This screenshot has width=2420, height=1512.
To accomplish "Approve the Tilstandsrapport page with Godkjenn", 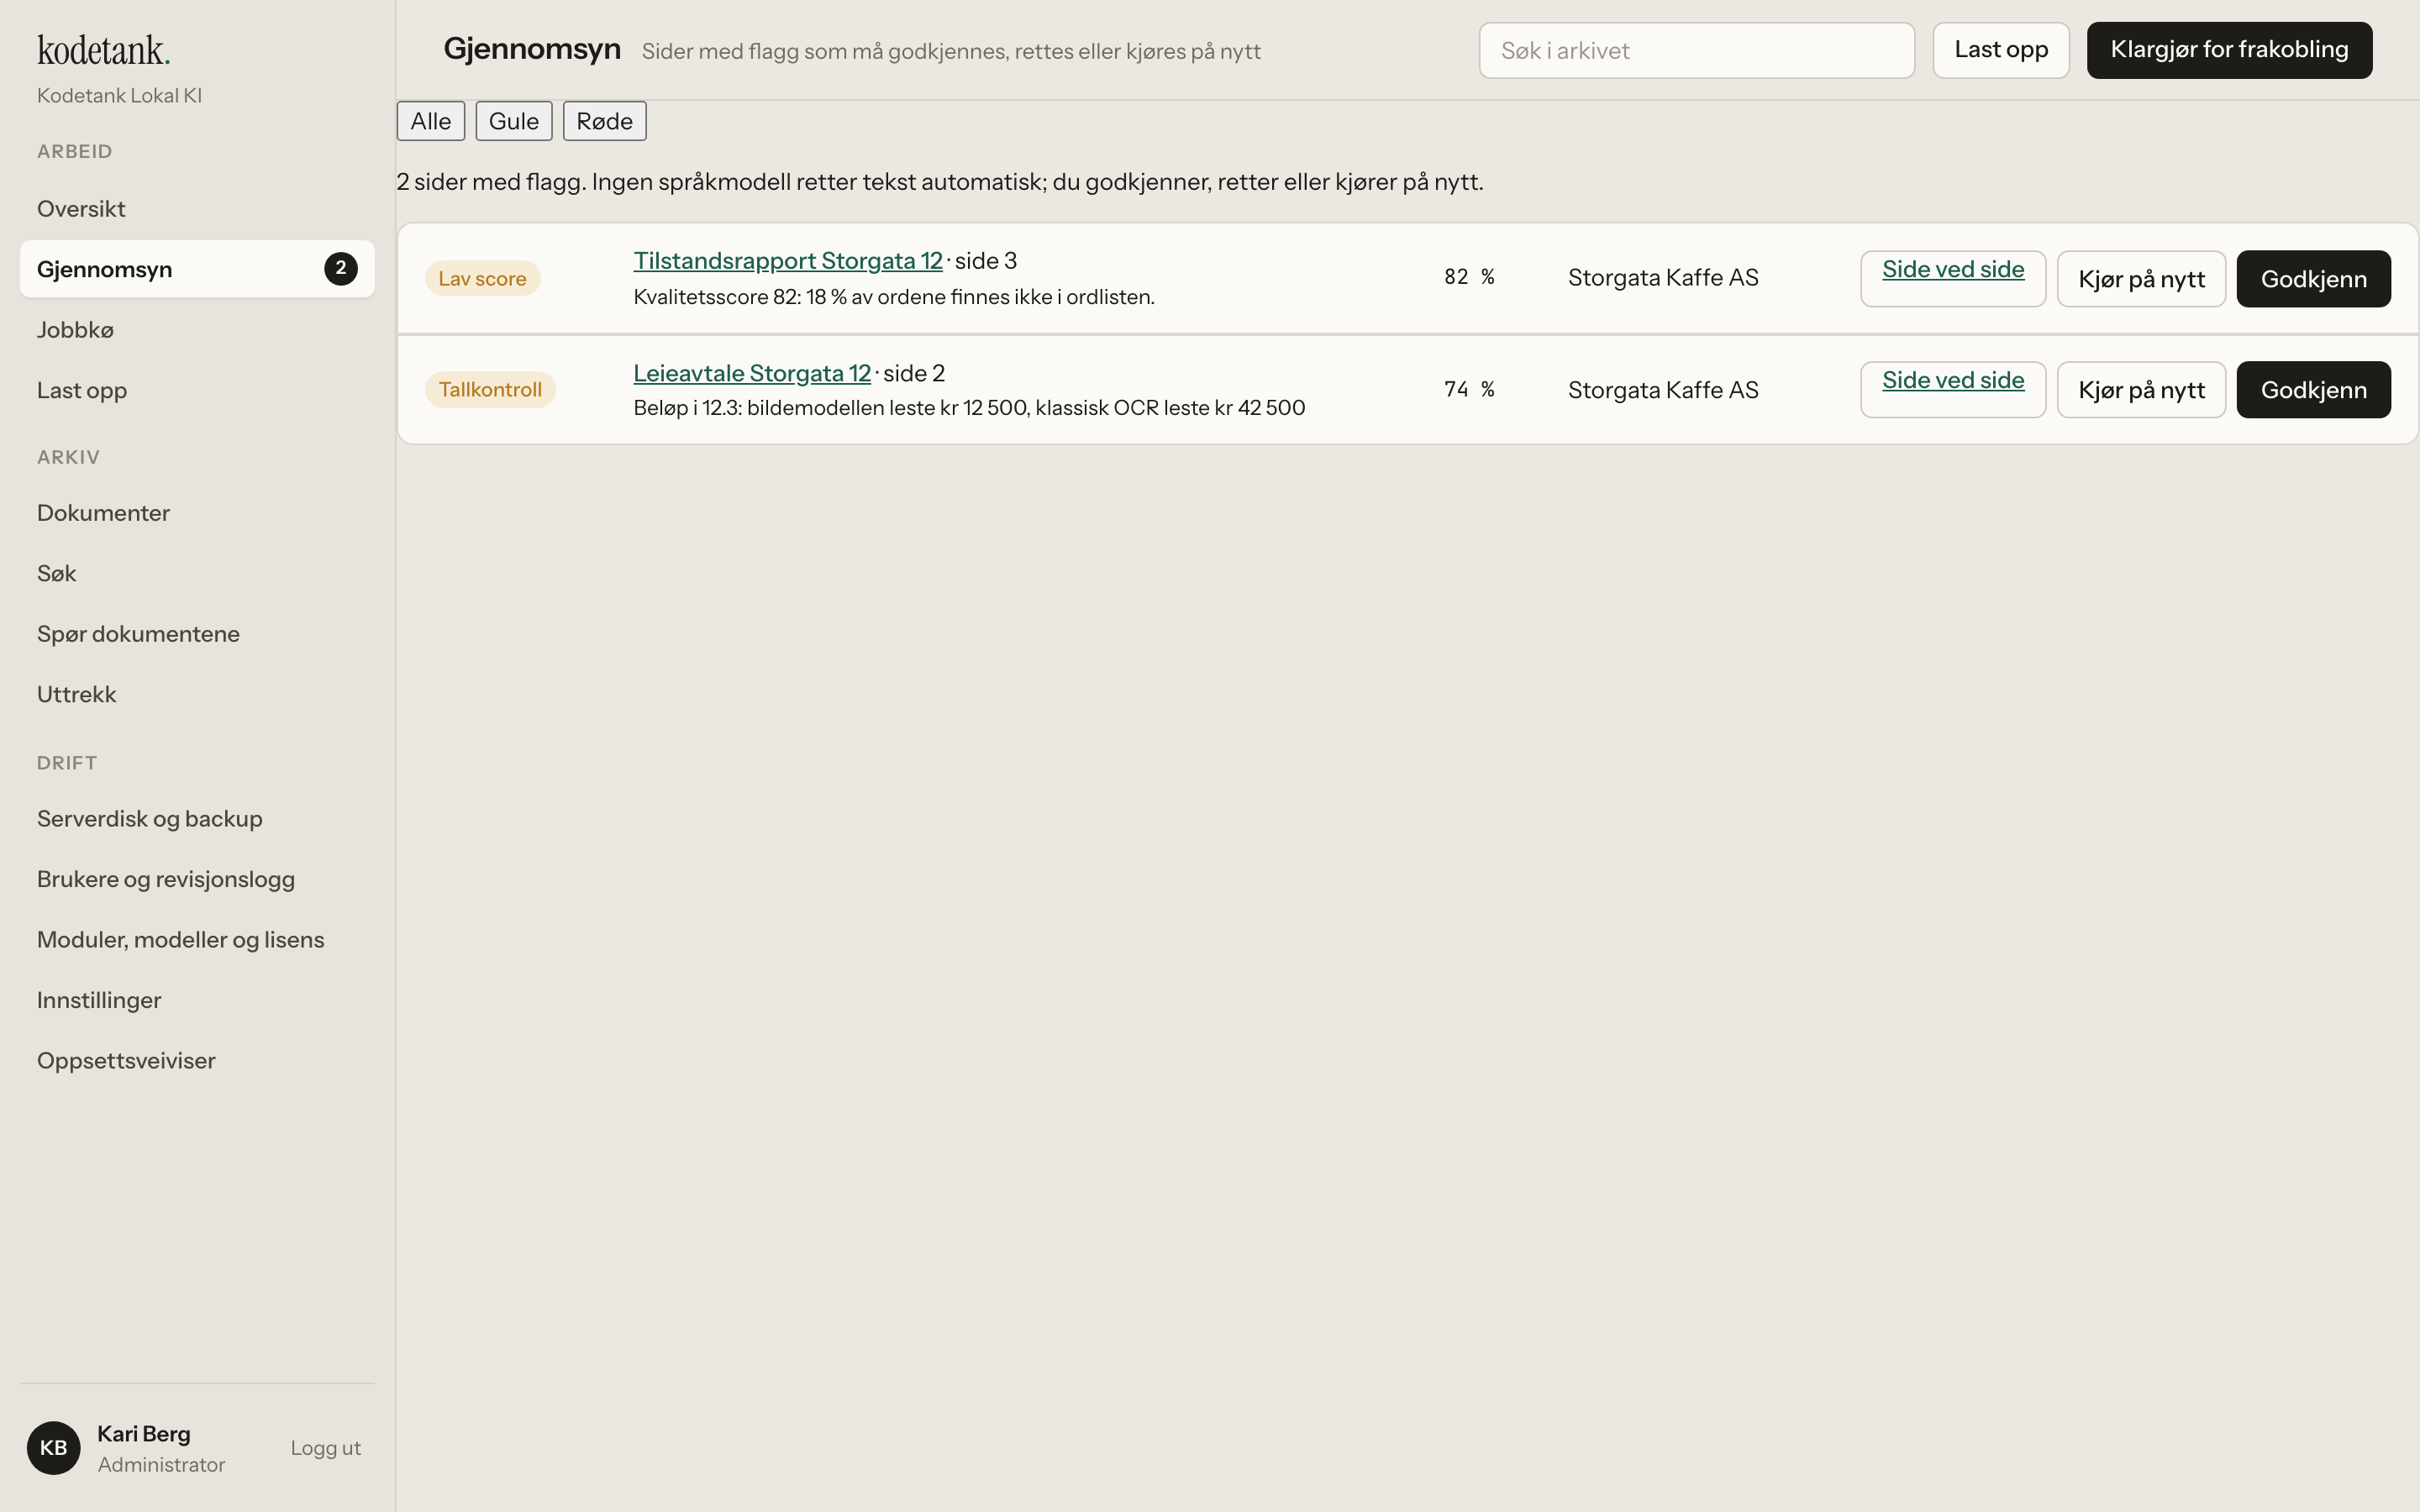I will (x=2313, y=279).
